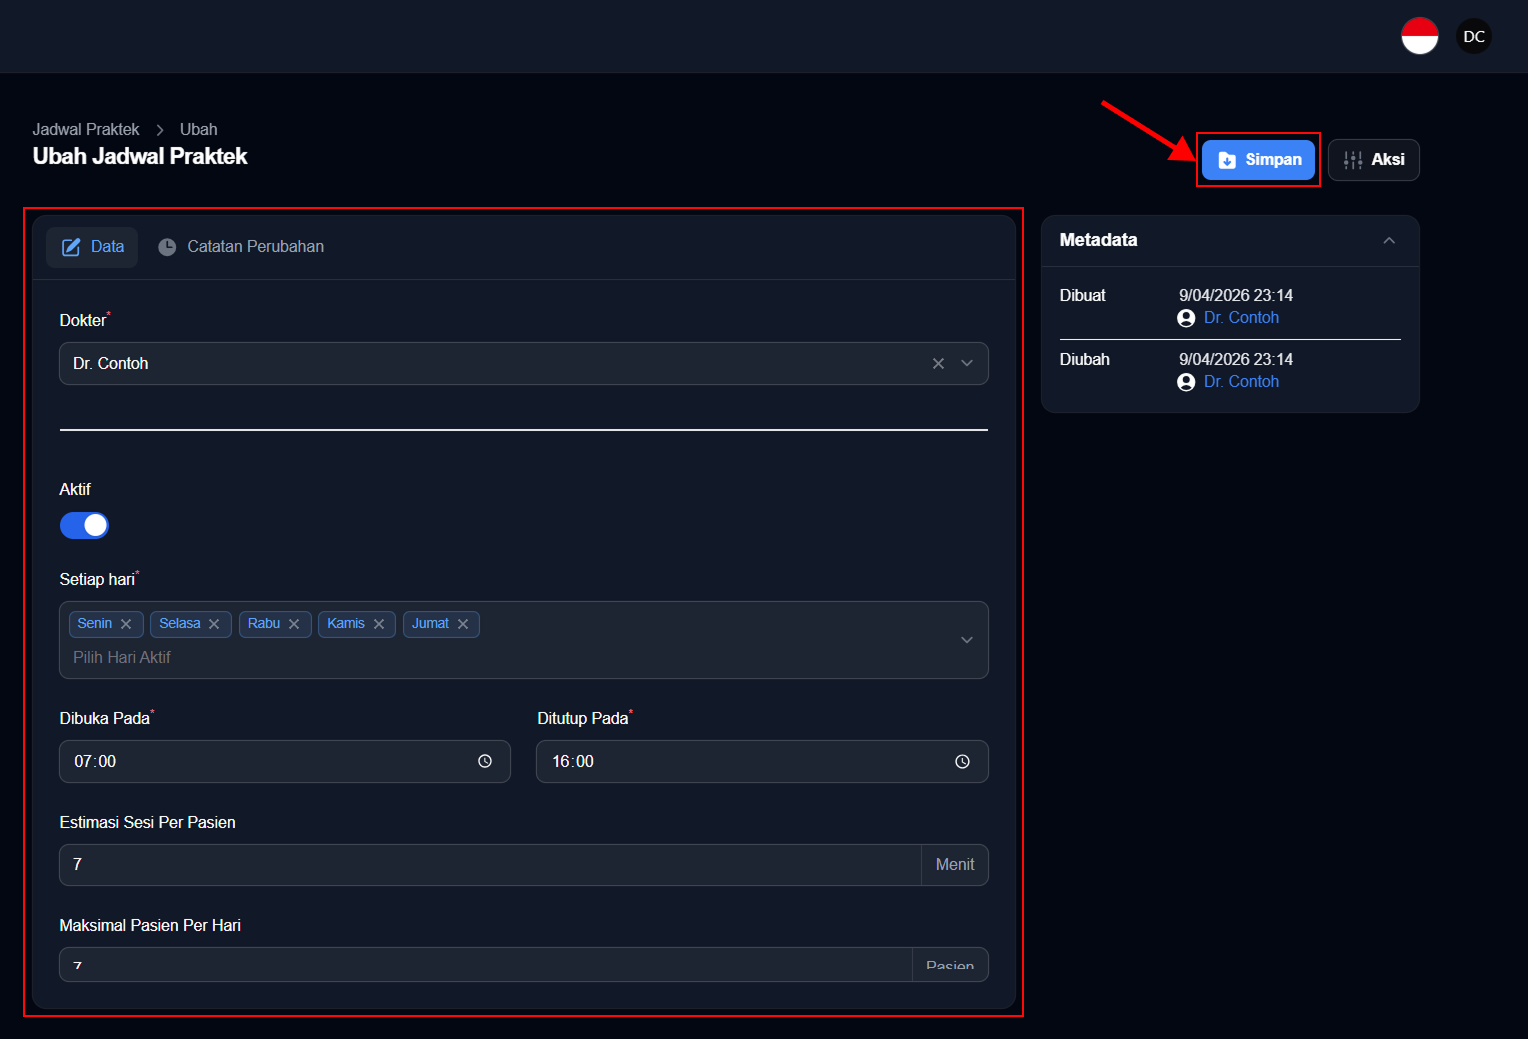Save changes with the Simpan button
The height and width of the screenshot is (1039, 1528).
click(x=1258, y=160)
